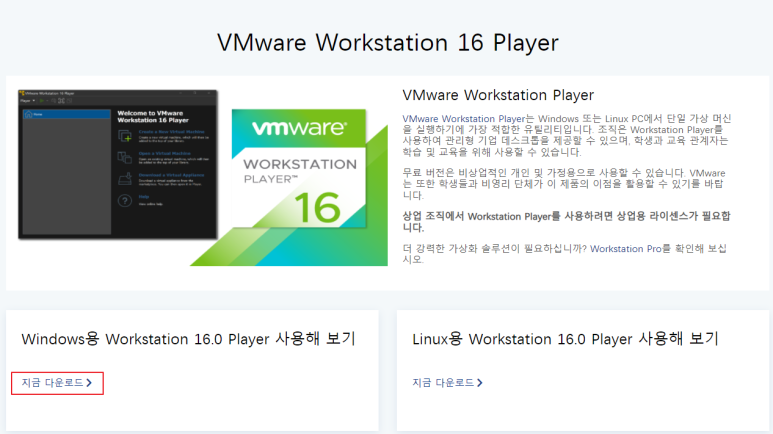Click the Player menu in the embedded screenshot
773x434 pixels.
27,101
